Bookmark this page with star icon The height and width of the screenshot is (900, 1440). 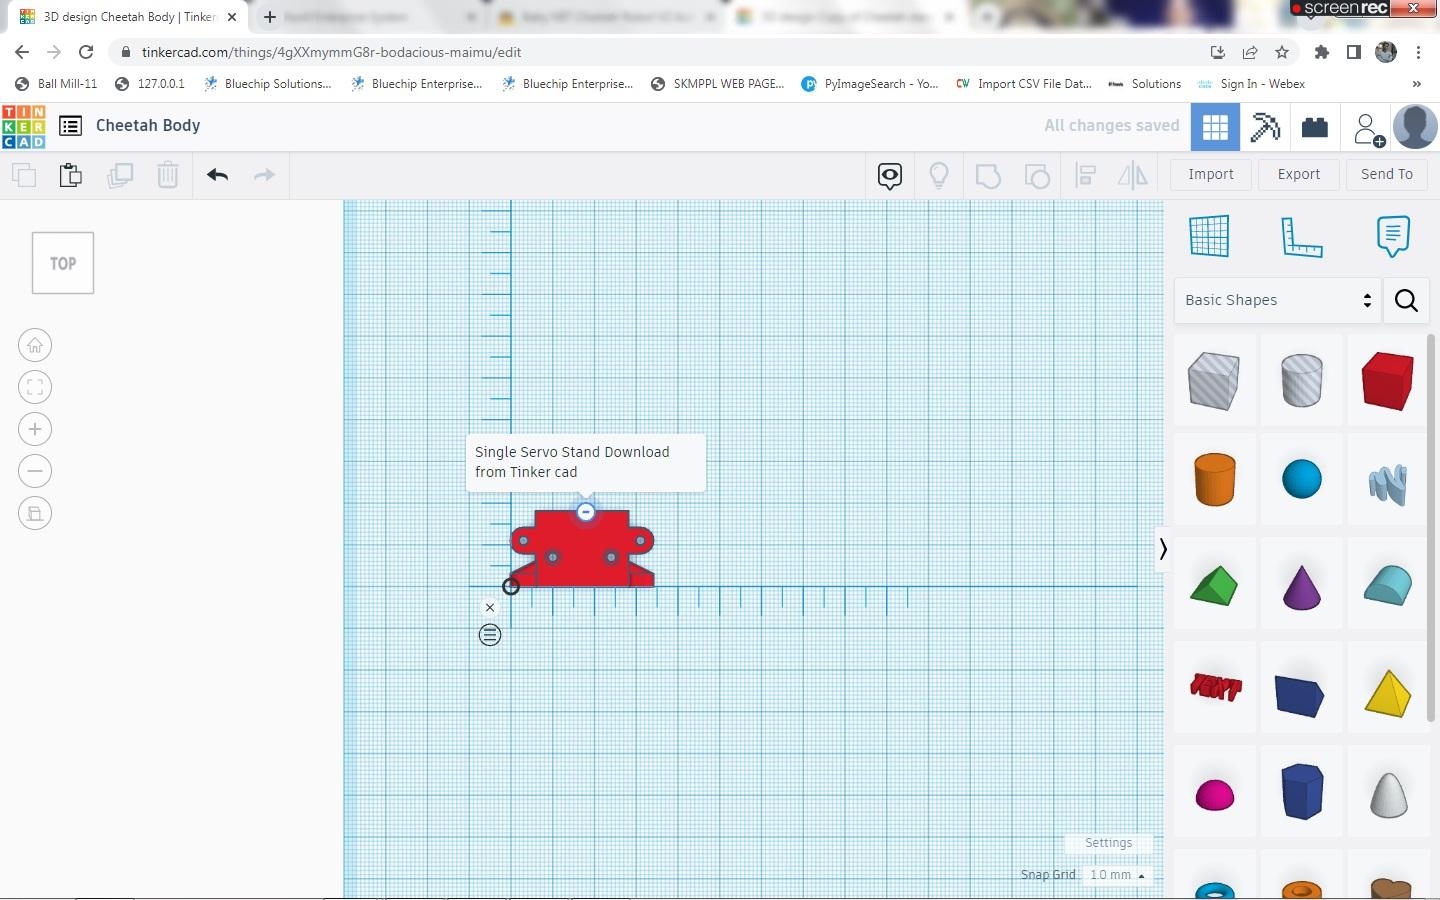pos(1282,52)
